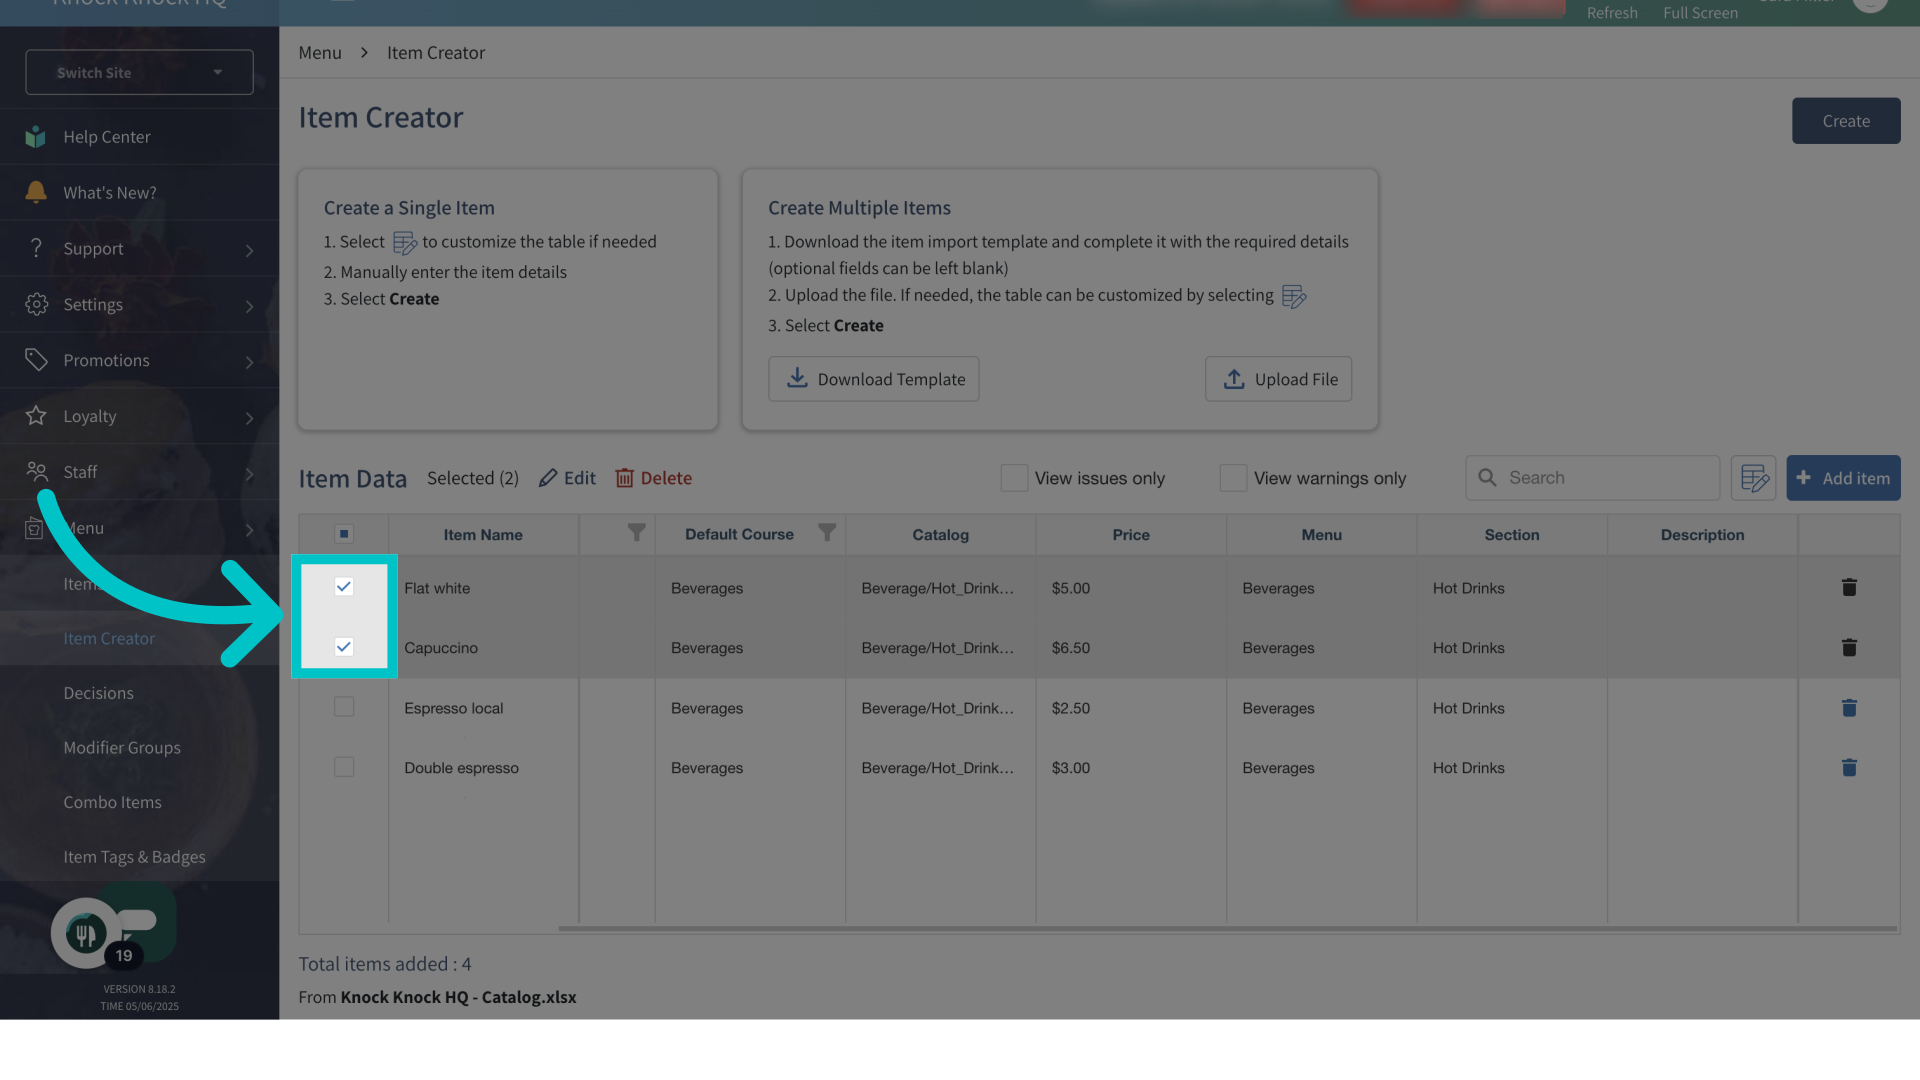The width and height of the screenshot is (1920, 1080).
Task: Enable View issues only checkbox
Action: pyautogui.click(x=1014, y=478)
